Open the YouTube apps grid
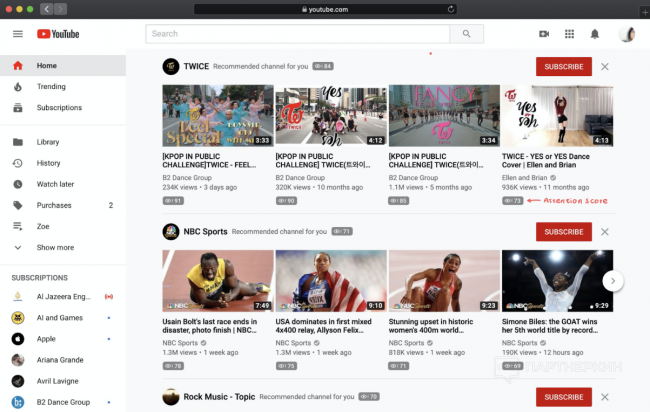Screen dimensions: 650x412 pos(569,34)
